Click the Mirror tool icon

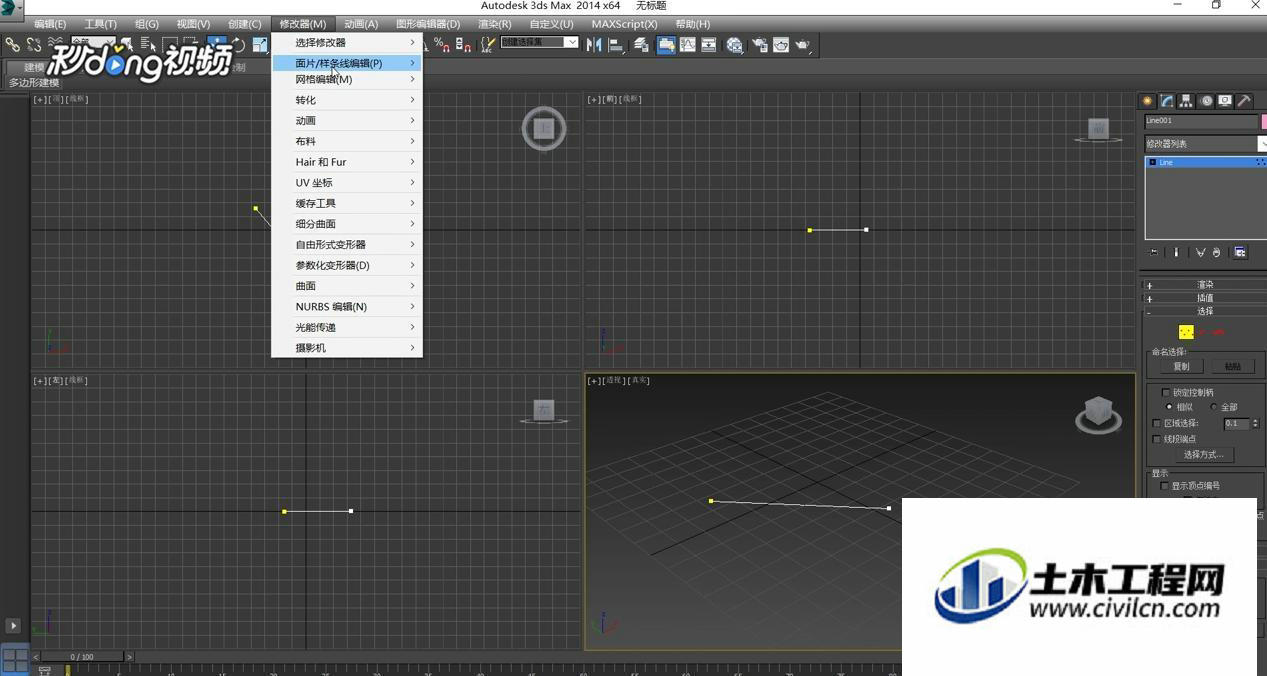coord(594,44)
